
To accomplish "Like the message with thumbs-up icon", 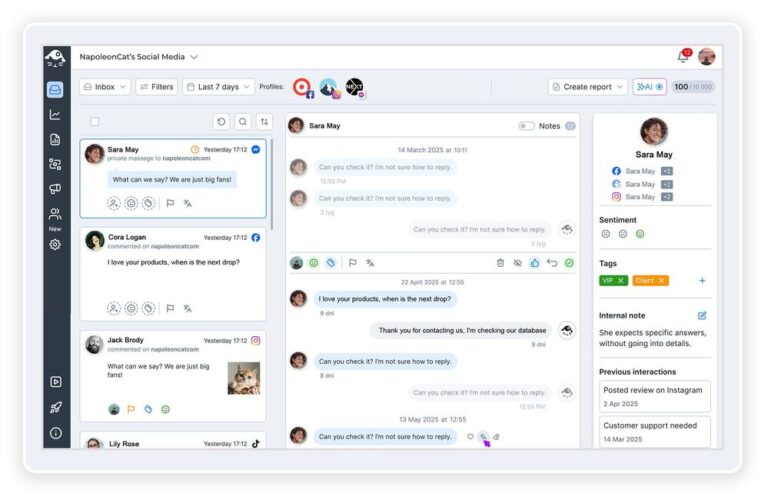I will [x=535, y=263].
